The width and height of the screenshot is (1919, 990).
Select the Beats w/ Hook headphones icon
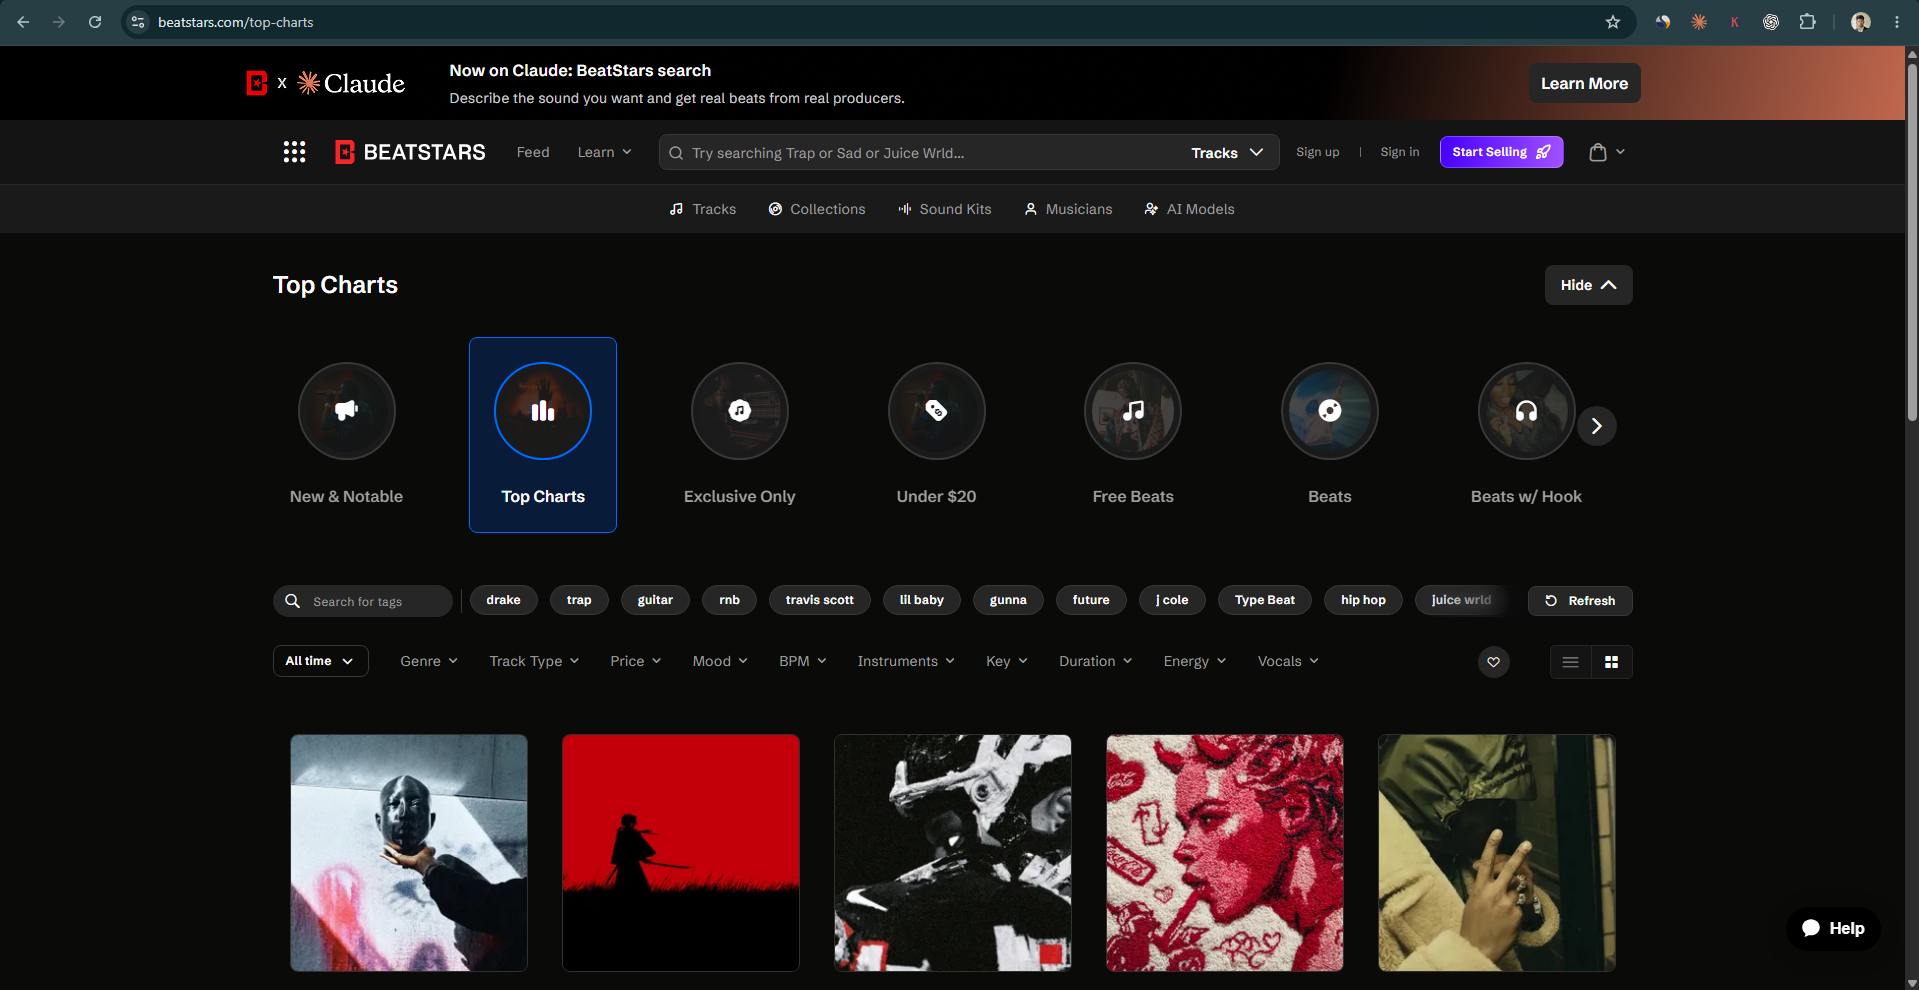pyautogui.click(x=1527, y=411)
